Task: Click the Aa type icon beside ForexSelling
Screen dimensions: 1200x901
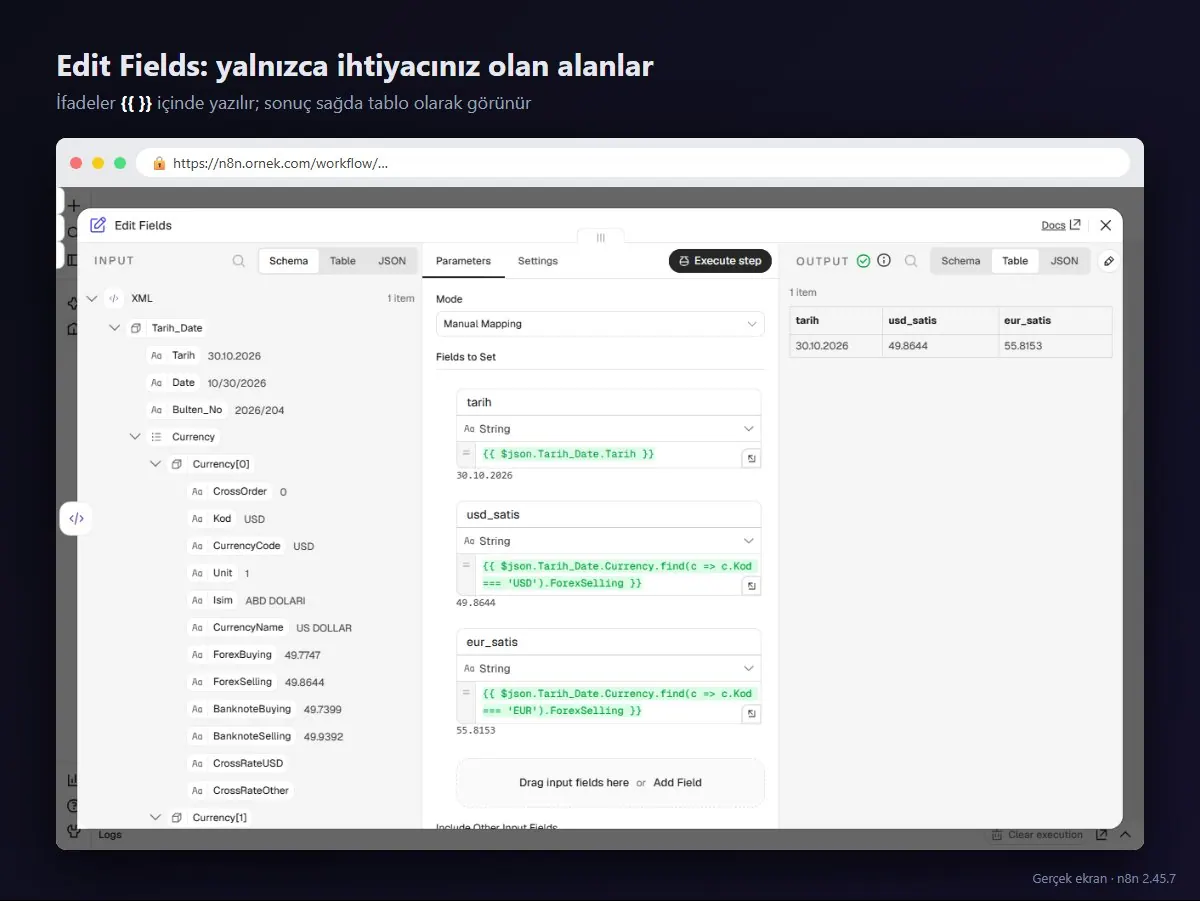Action: pyautogui.click(x=197, y=682)
